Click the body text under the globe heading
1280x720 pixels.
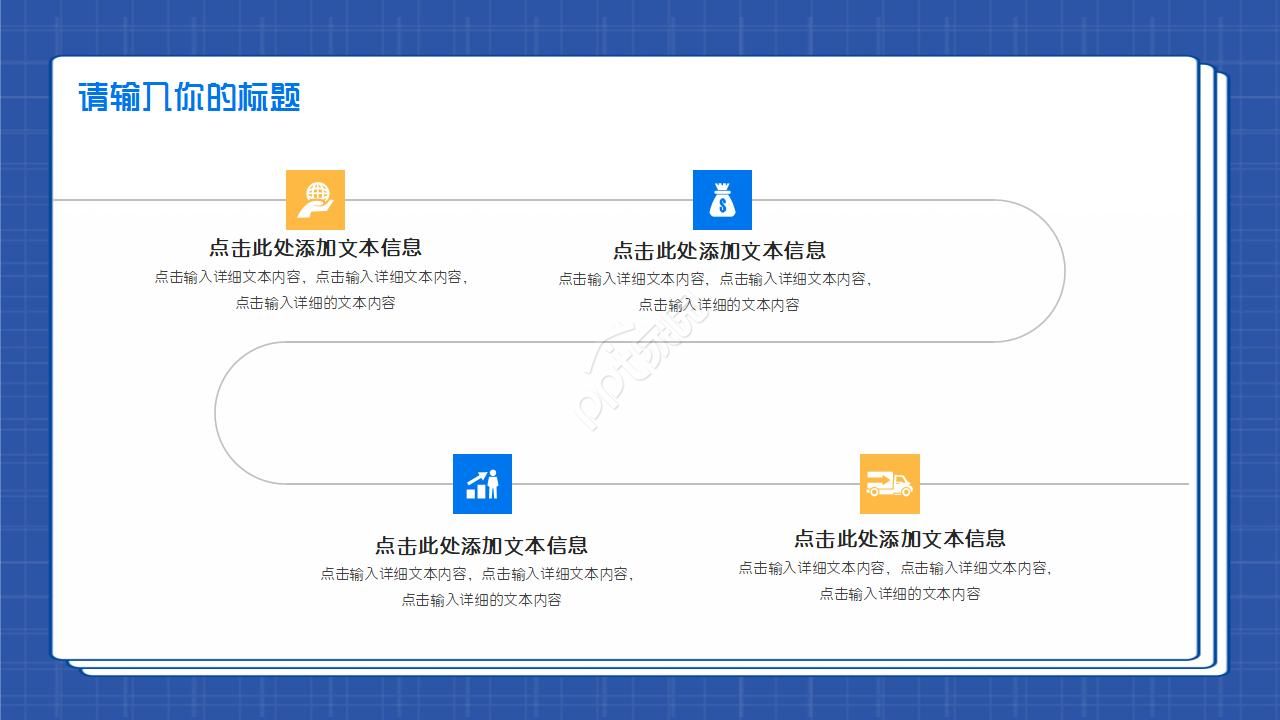click(314, 289)
